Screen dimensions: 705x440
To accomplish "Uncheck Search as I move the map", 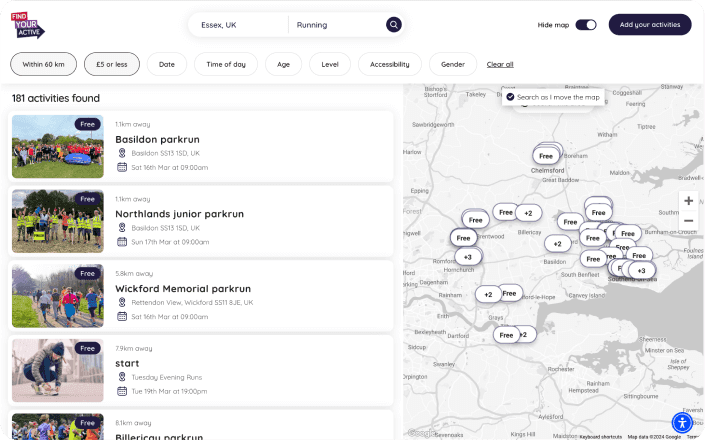I will tap(510, 97).
